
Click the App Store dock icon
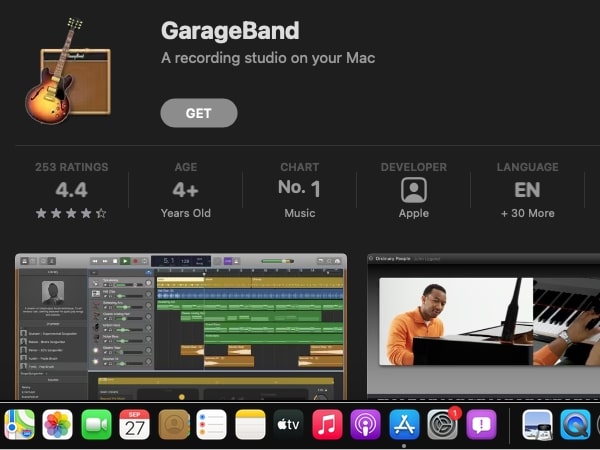404,425
